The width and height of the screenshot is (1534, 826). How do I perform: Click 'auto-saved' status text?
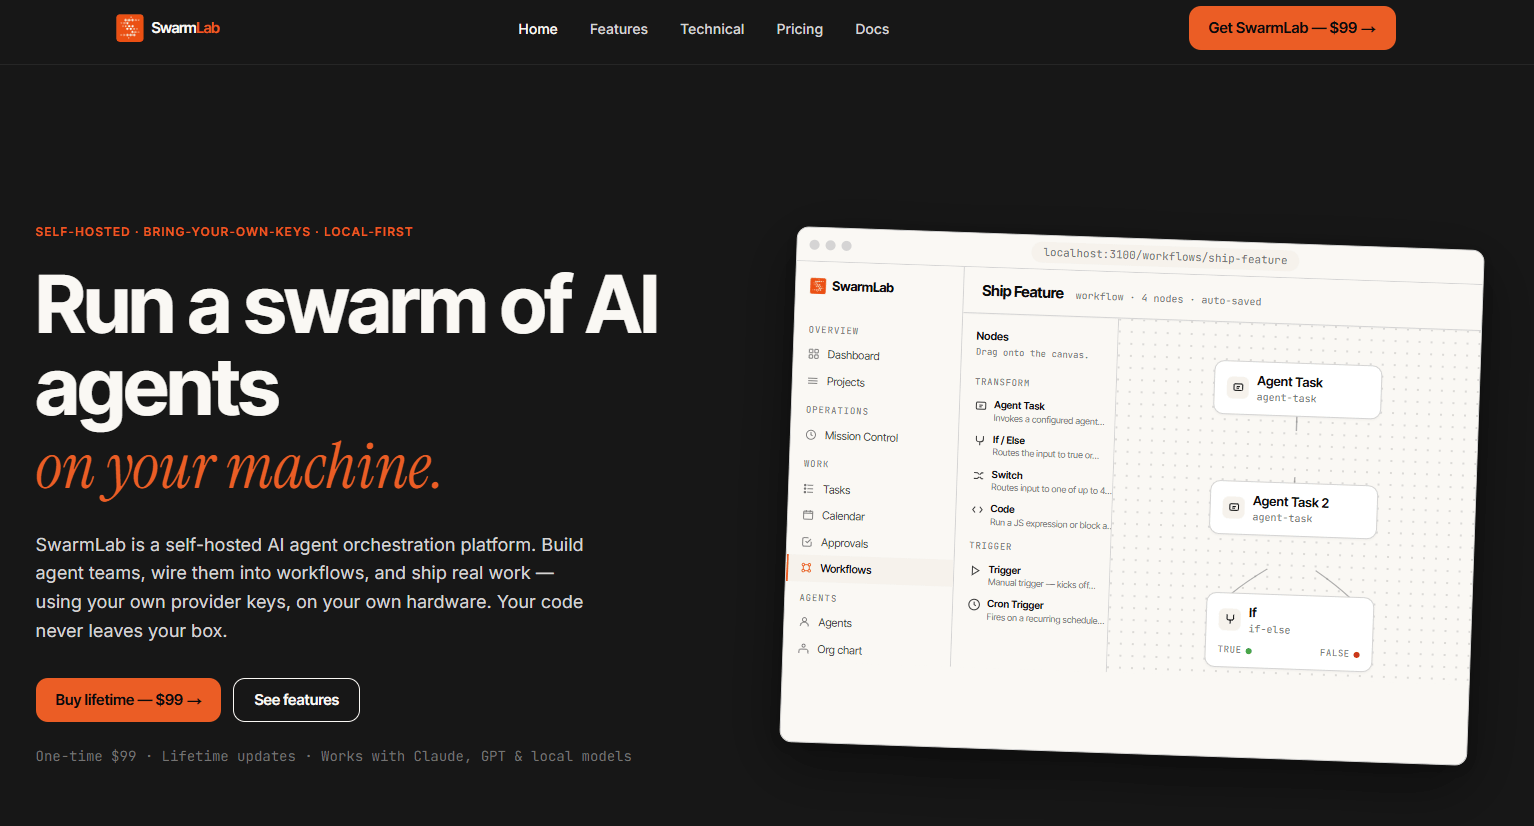click(x=1231, y=301)
